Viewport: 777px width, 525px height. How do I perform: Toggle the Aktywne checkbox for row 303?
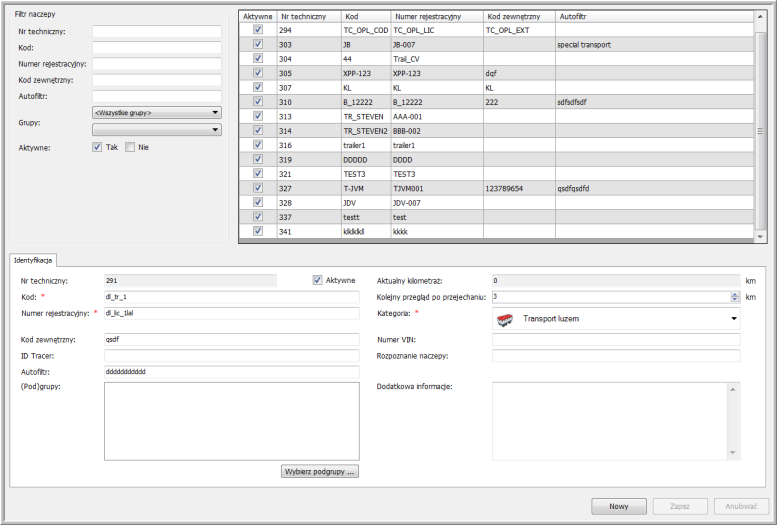[258, 45]
